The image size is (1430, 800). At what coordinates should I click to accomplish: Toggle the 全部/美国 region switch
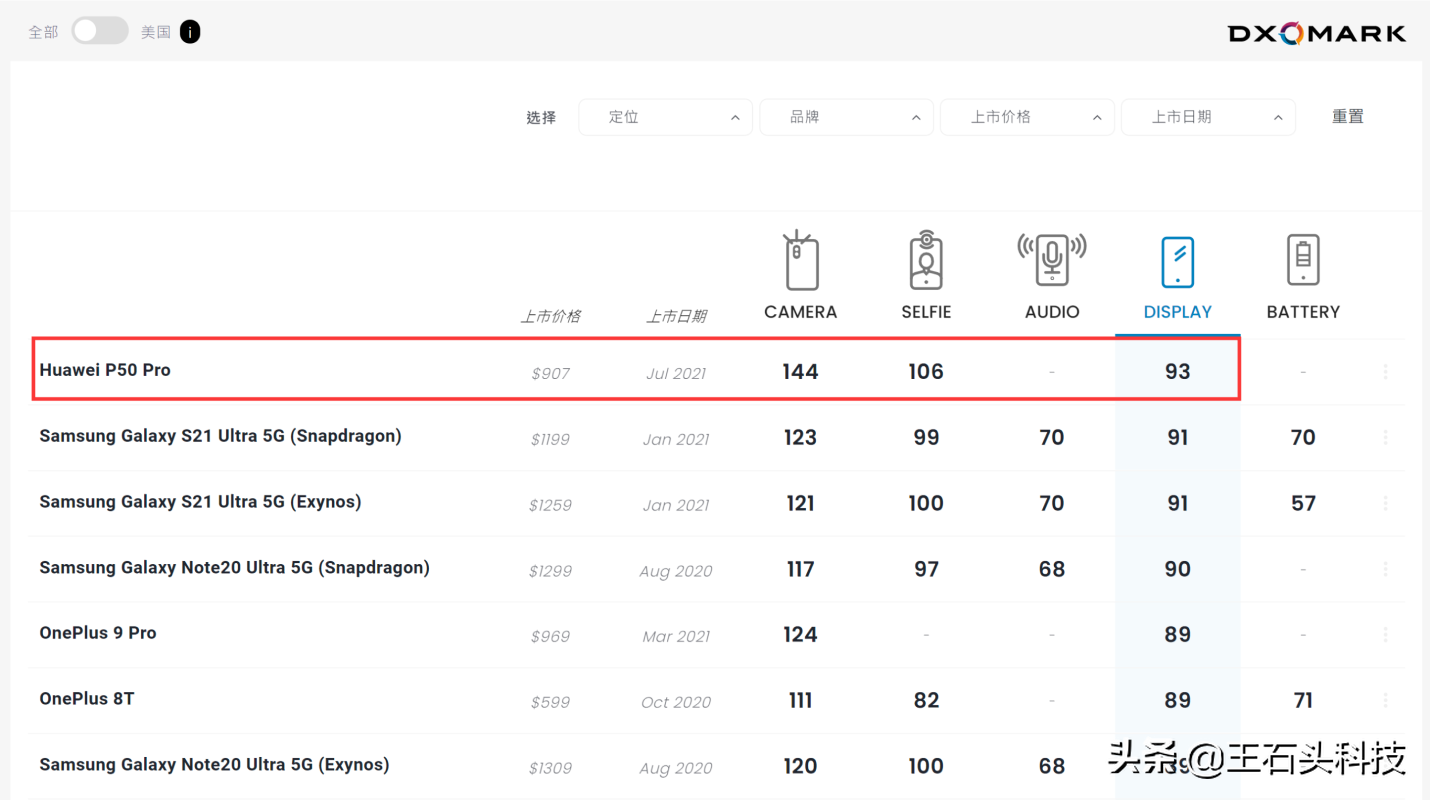100,31
